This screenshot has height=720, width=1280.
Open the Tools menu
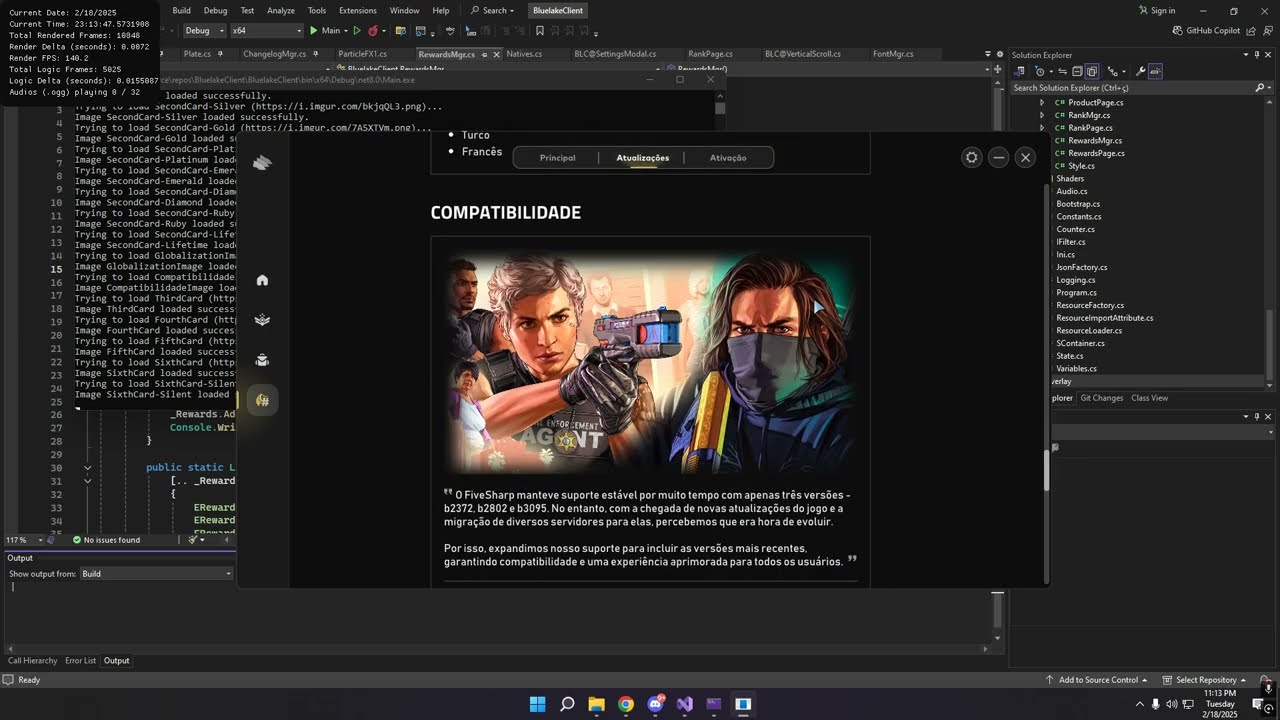click(x=317, y=10)
